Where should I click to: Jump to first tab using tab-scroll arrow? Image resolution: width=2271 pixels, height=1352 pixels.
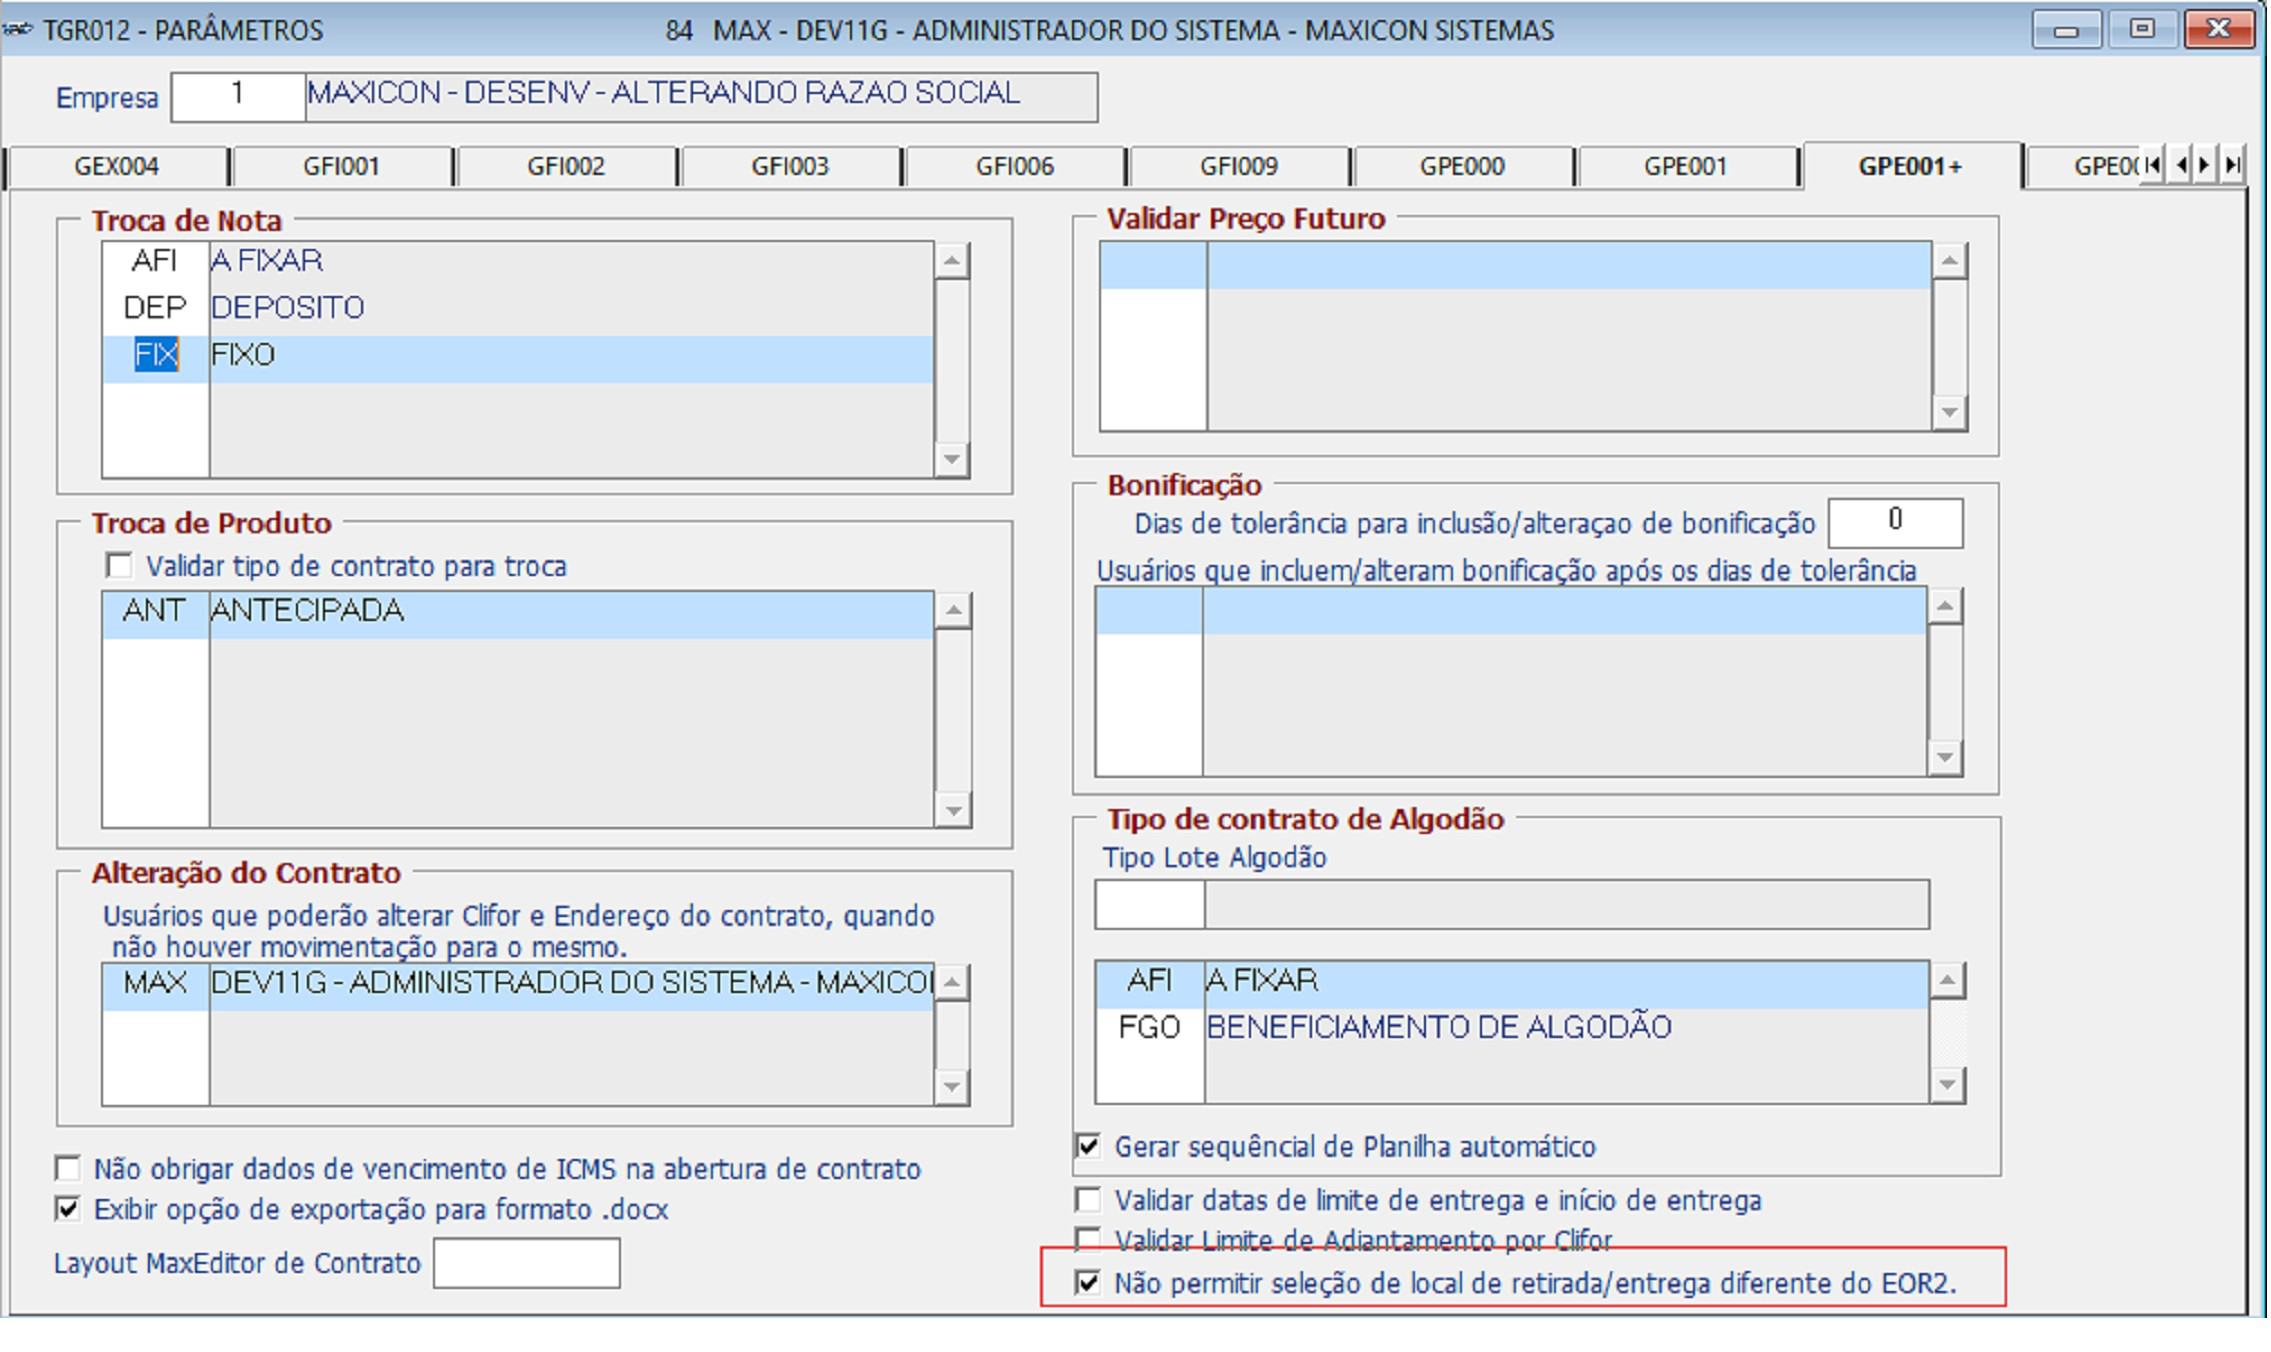tap(2153, 165)
